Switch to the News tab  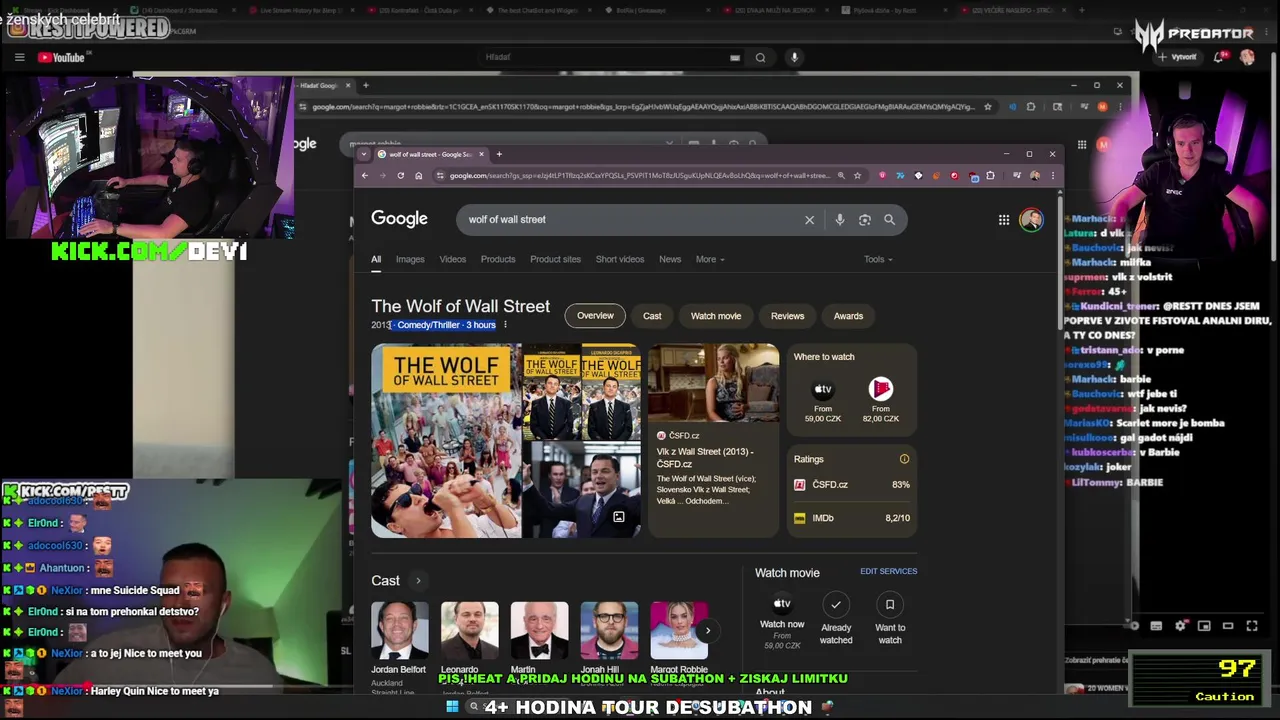(670, 259)
